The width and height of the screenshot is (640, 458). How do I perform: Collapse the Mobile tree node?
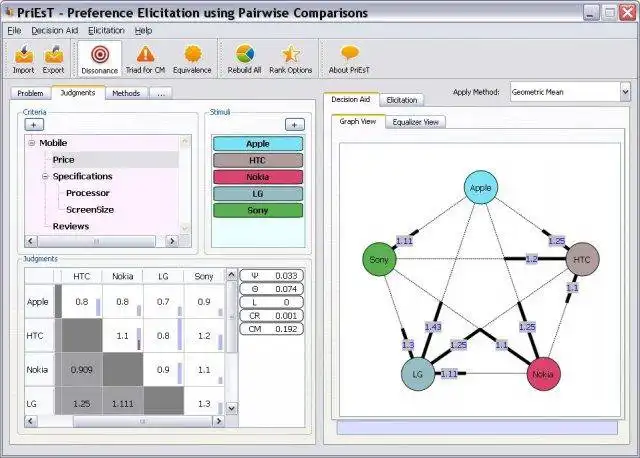(32, 143)
